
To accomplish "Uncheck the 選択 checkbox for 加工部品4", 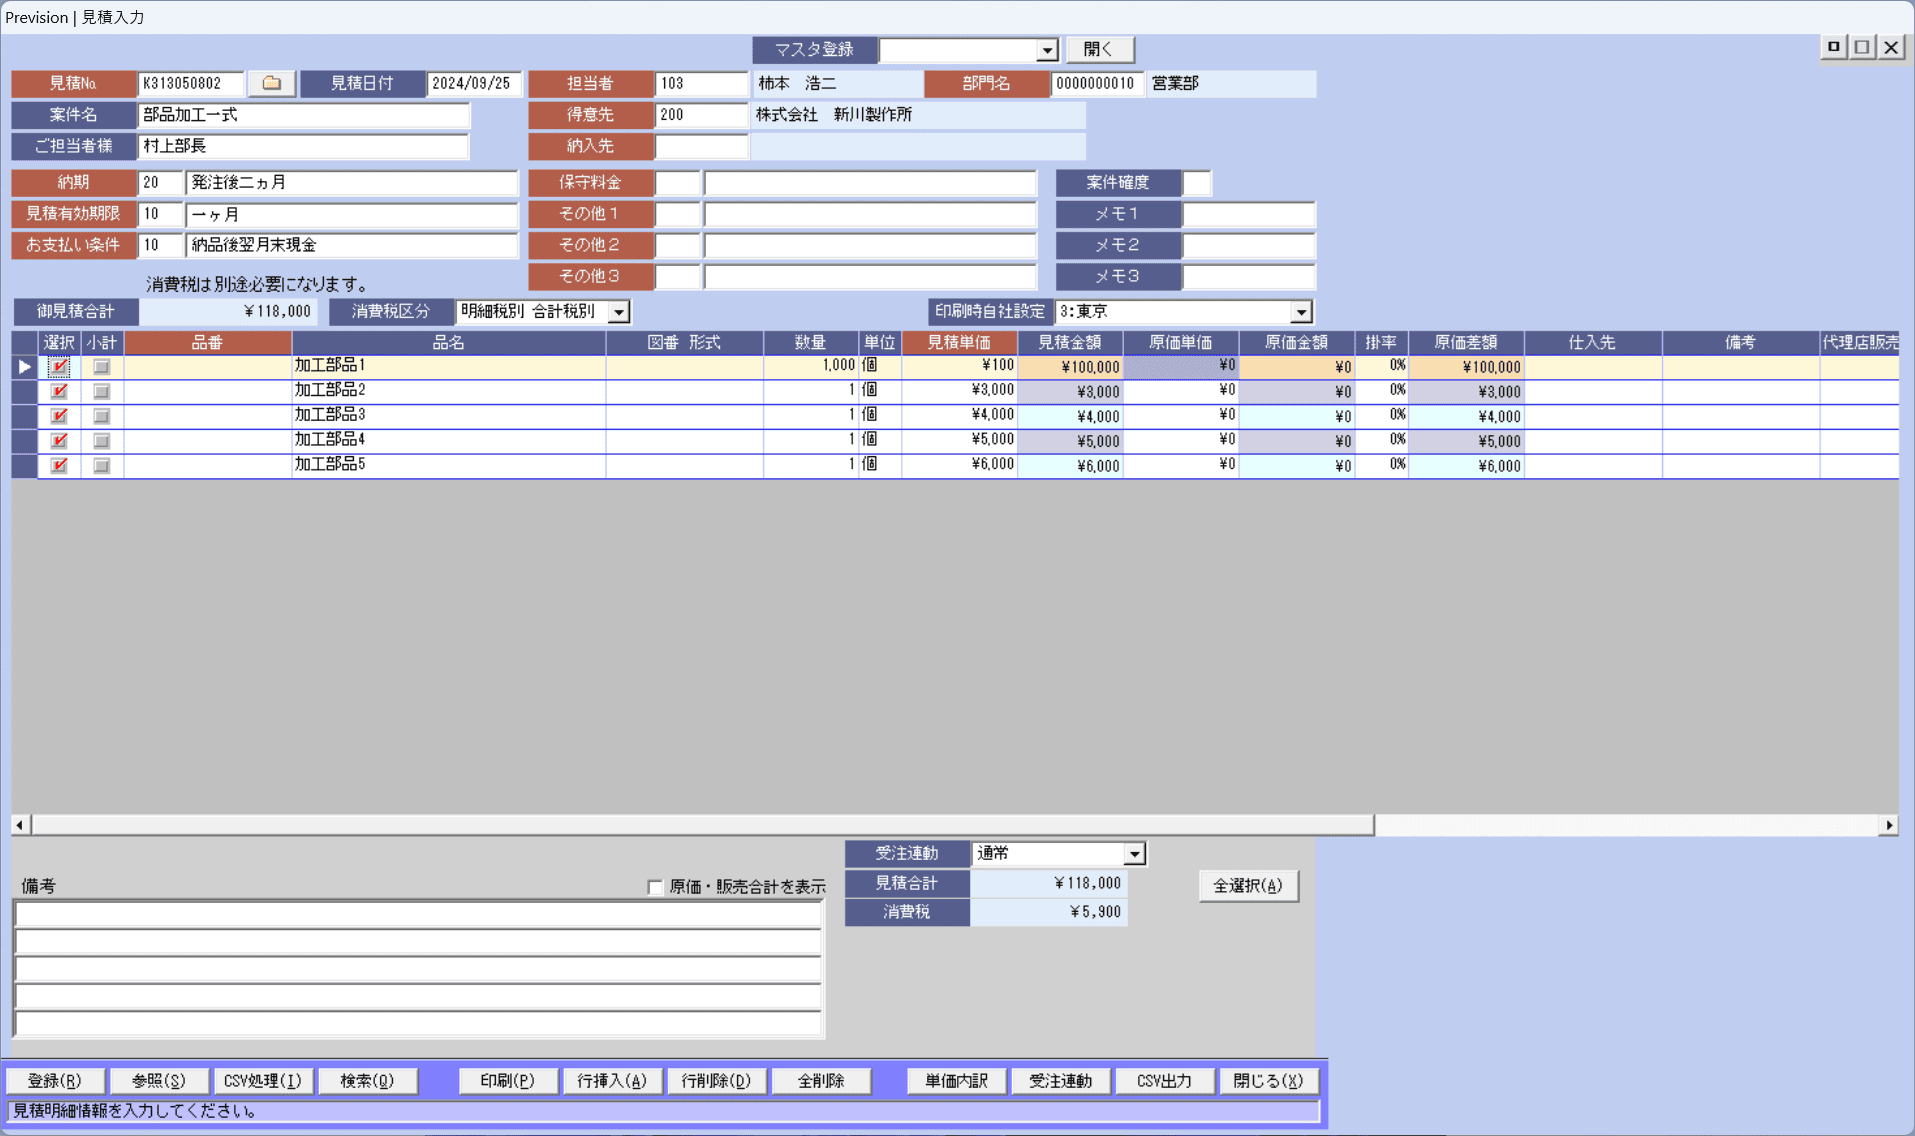I will tap(59, 440).
